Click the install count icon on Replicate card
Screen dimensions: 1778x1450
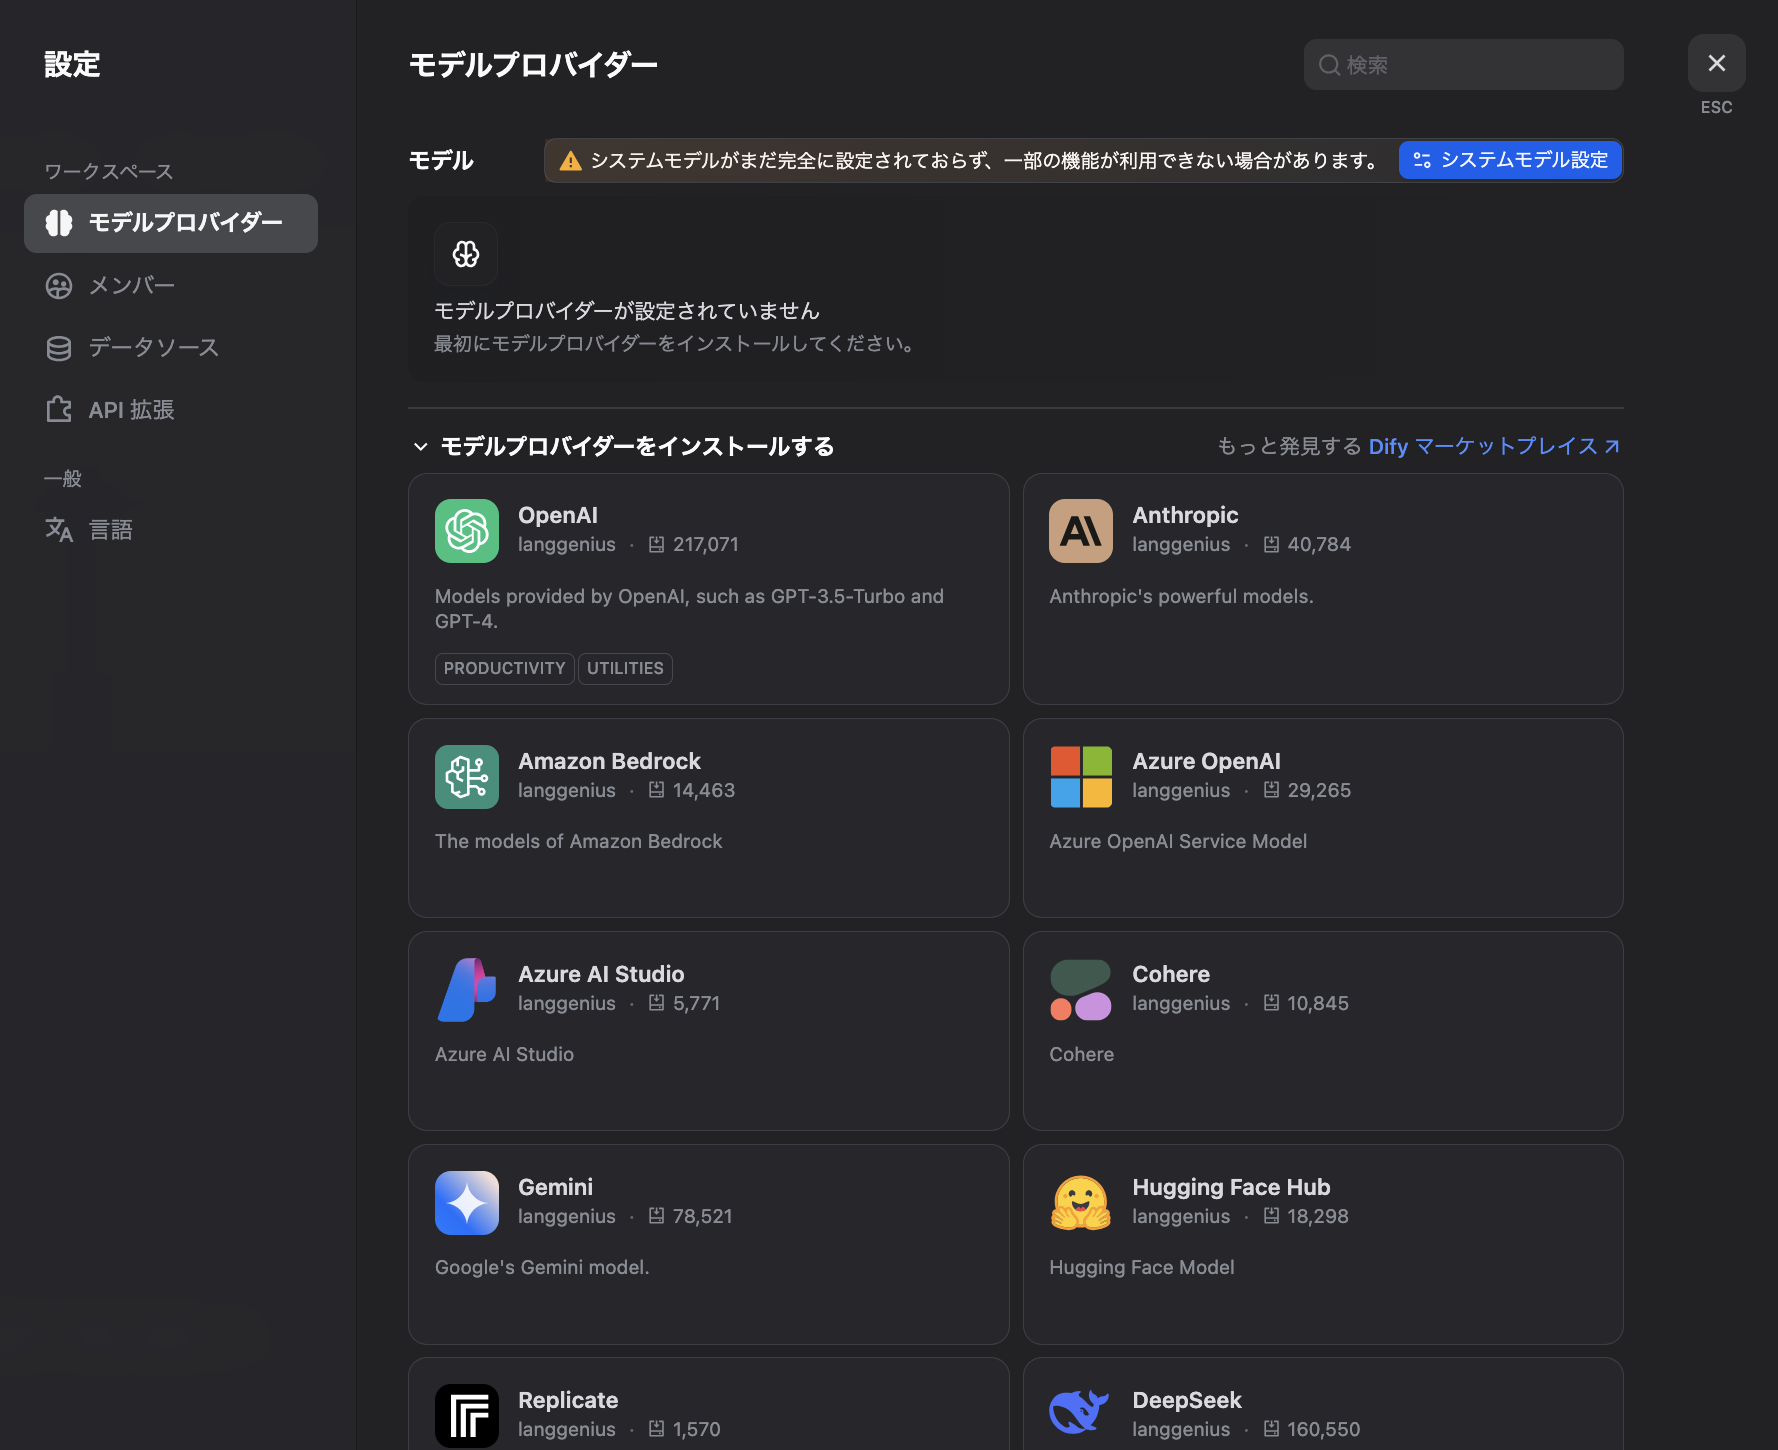657,1429
